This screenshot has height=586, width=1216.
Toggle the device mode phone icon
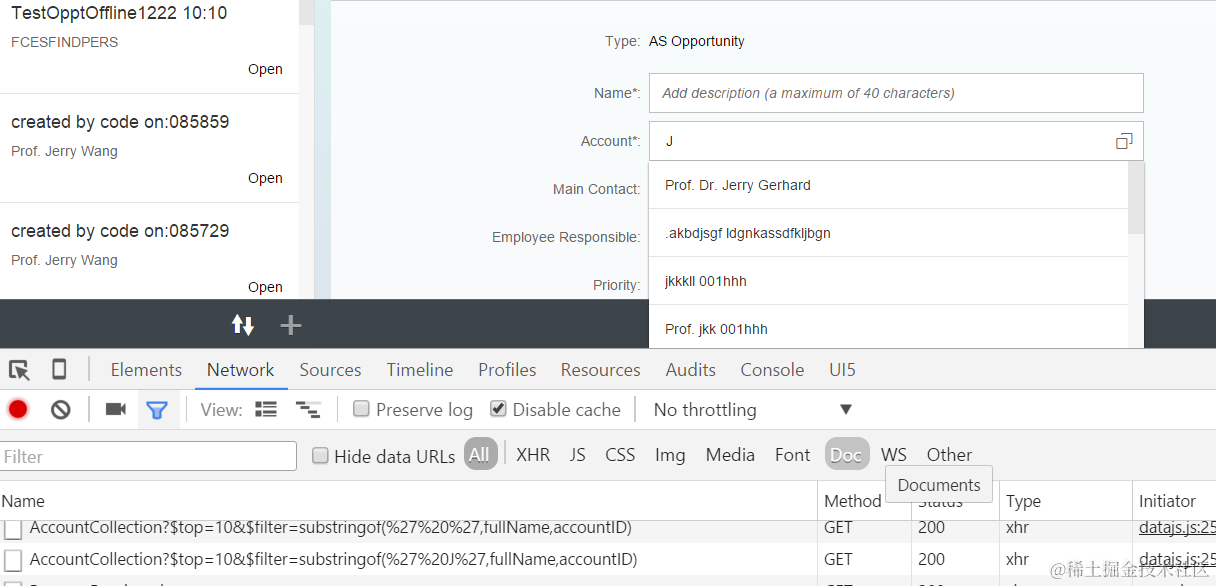tap(59, 370)
